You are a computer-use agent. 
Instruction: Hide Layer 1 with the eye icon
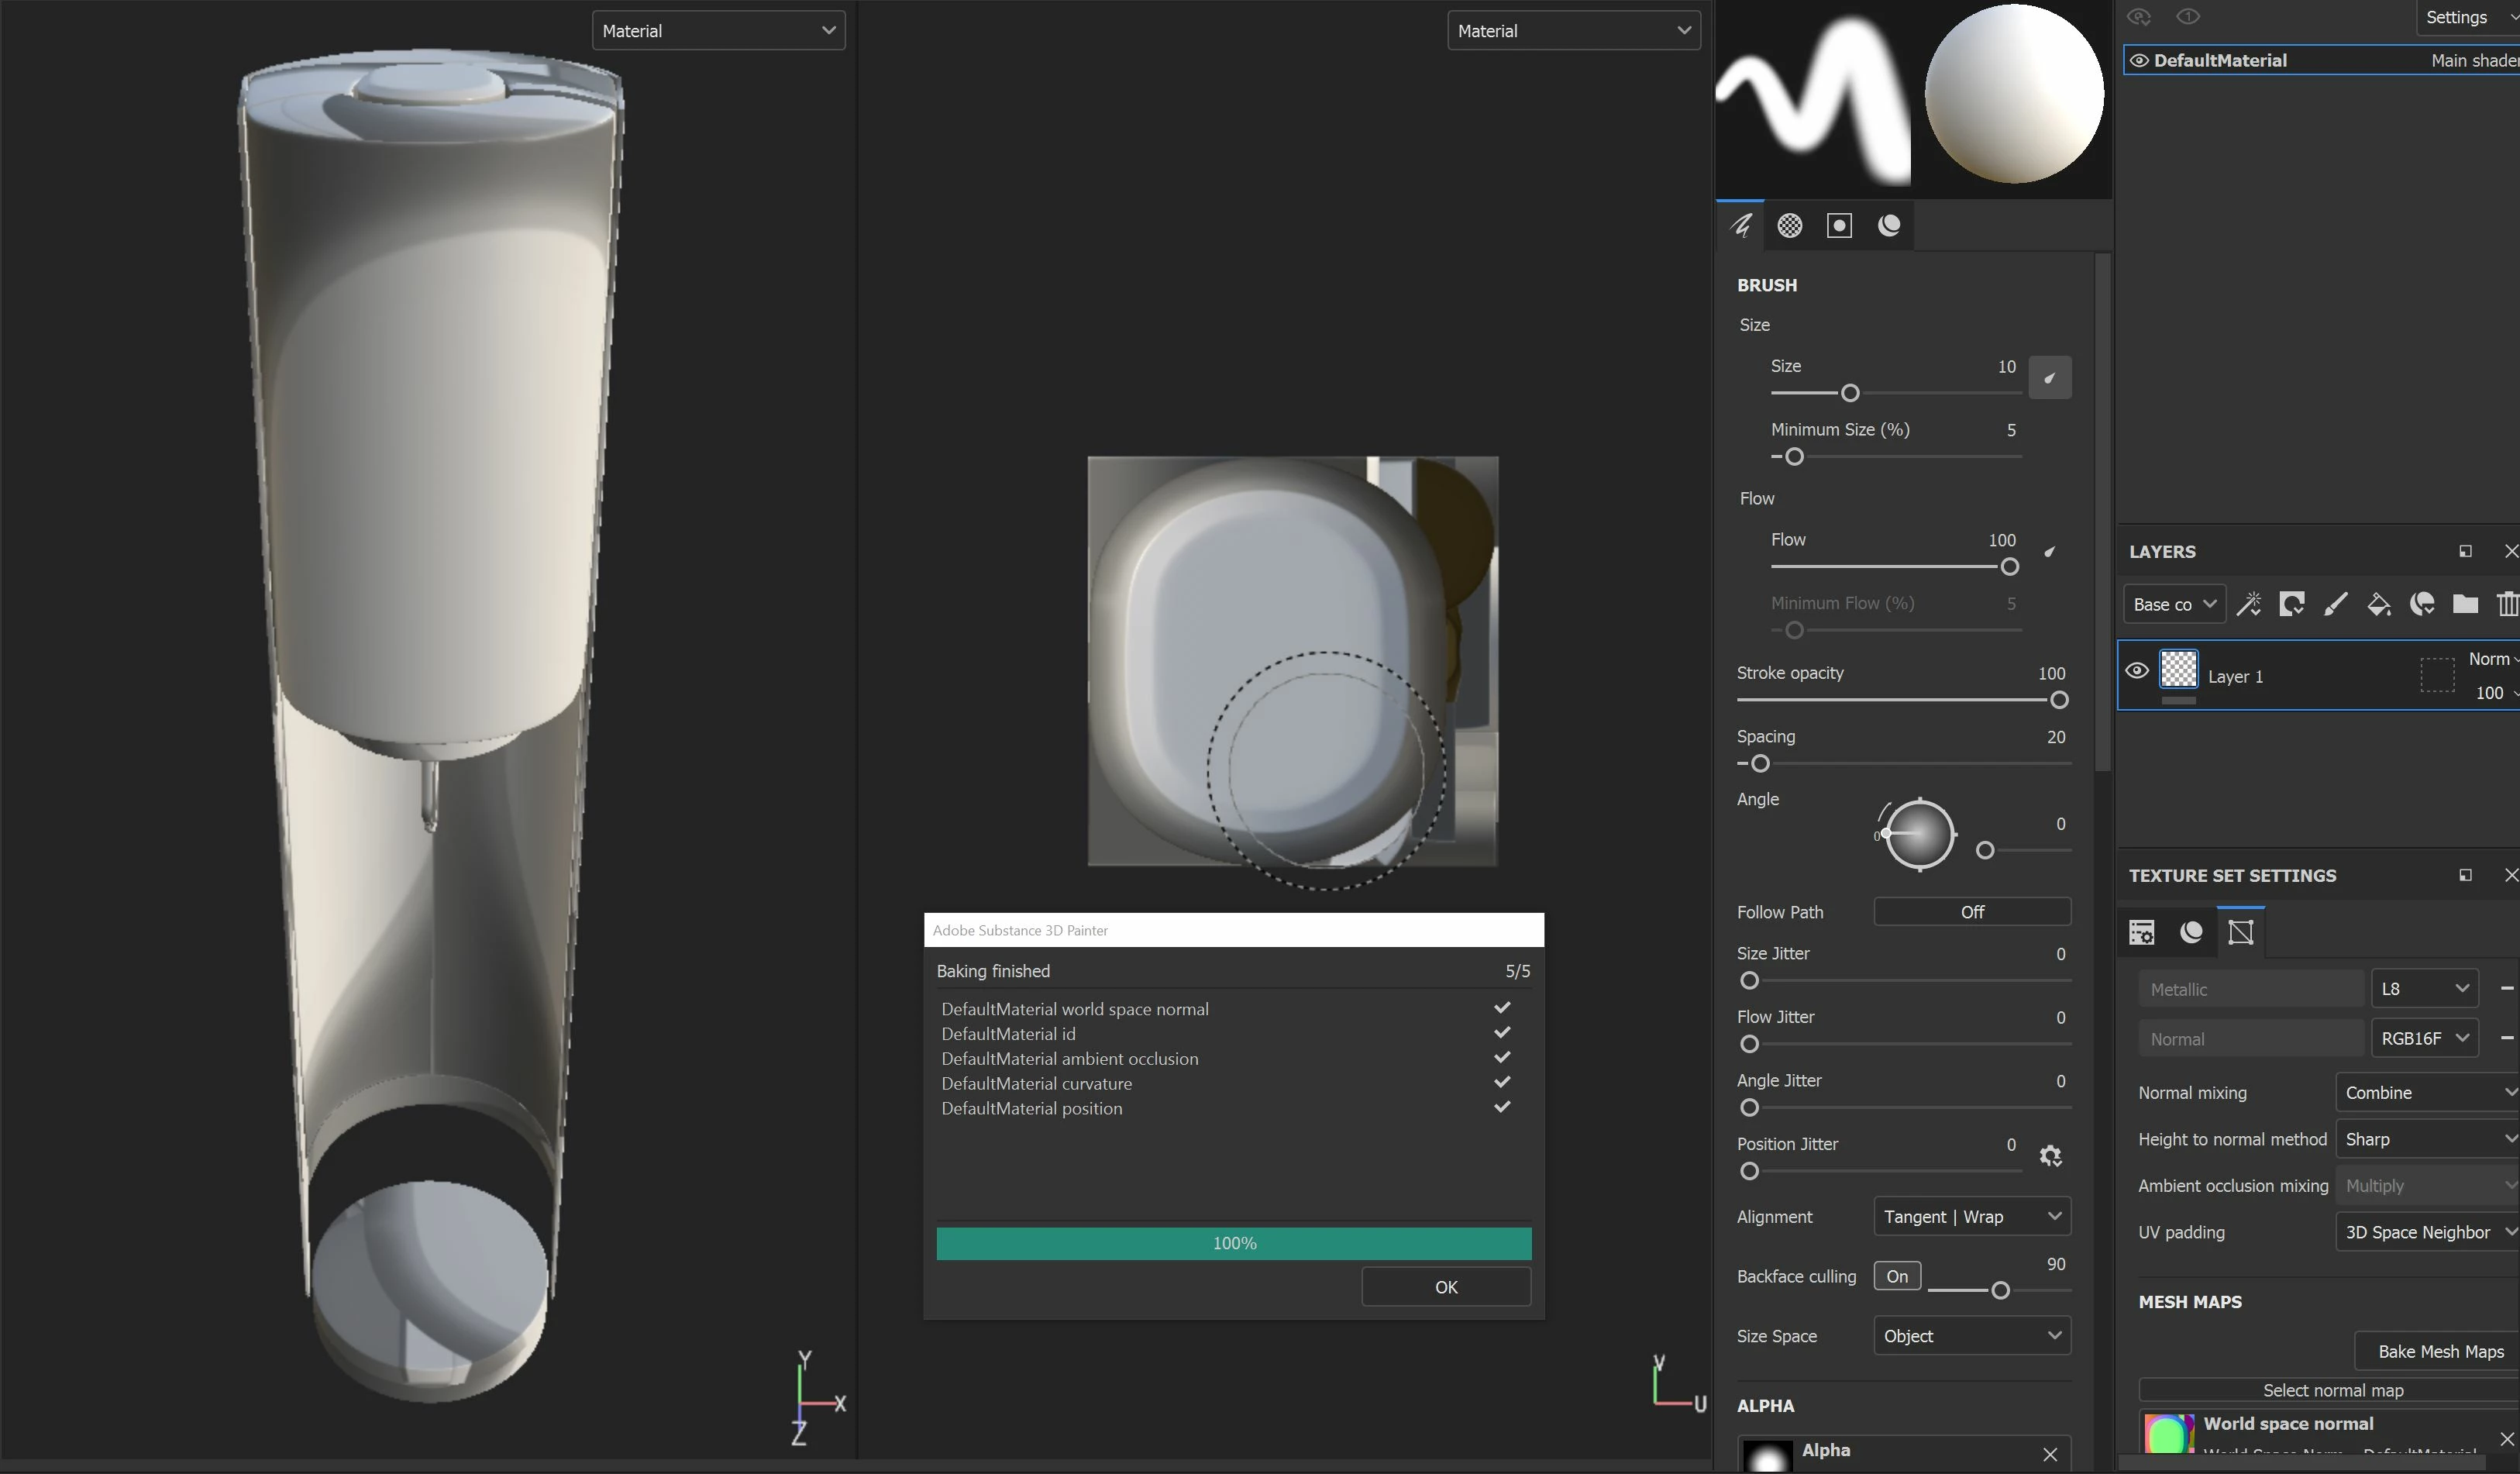(x=2136, y=671)
